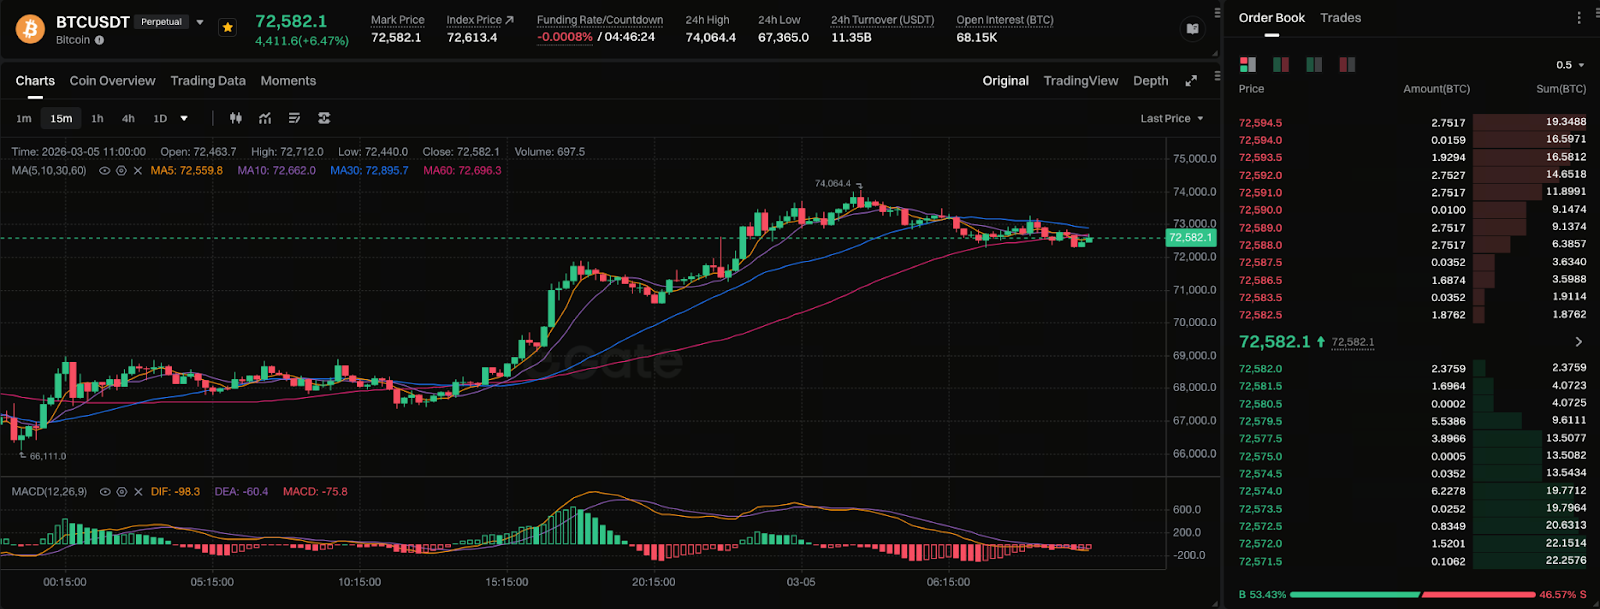
Task: Expand more timeframes dropdown arrow
Action: (184, 118)
